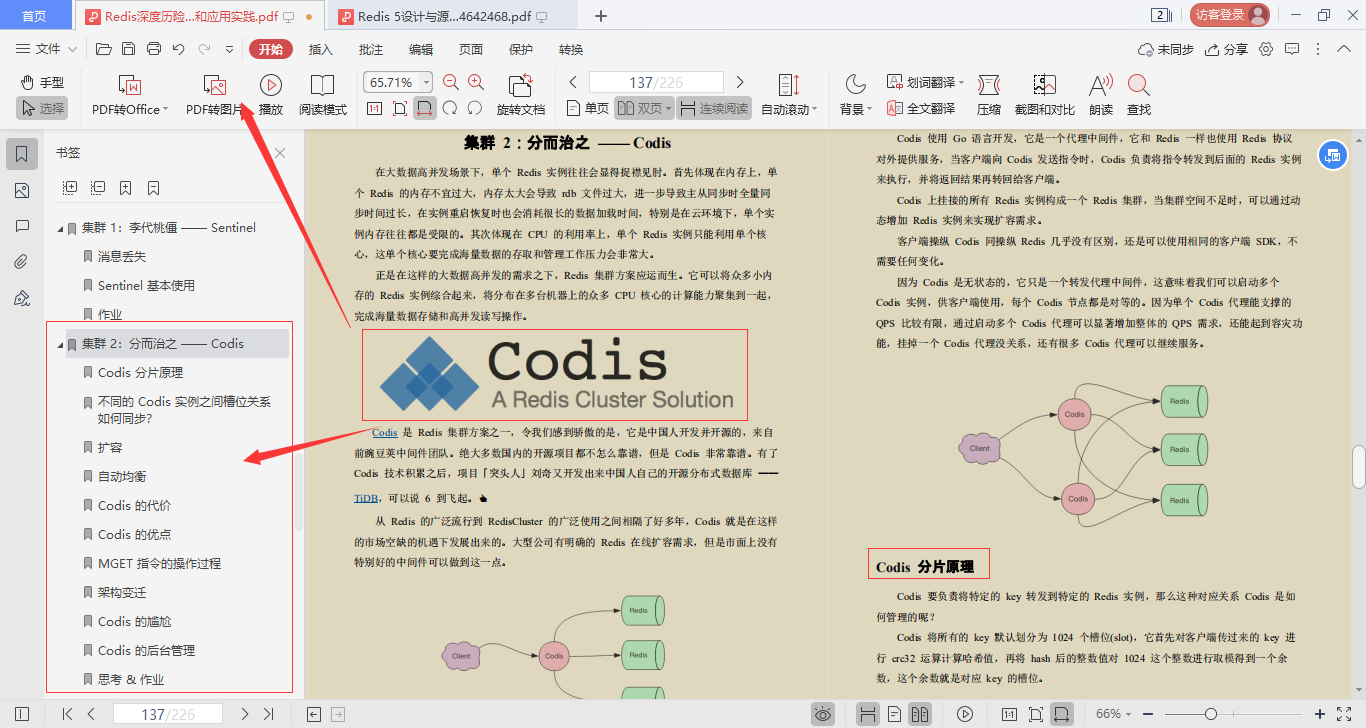Follow the TiDB hyperlink in the document
The width and height of the screenshot is (1366, 728).
pyautogui.click(x=366, y=498)
